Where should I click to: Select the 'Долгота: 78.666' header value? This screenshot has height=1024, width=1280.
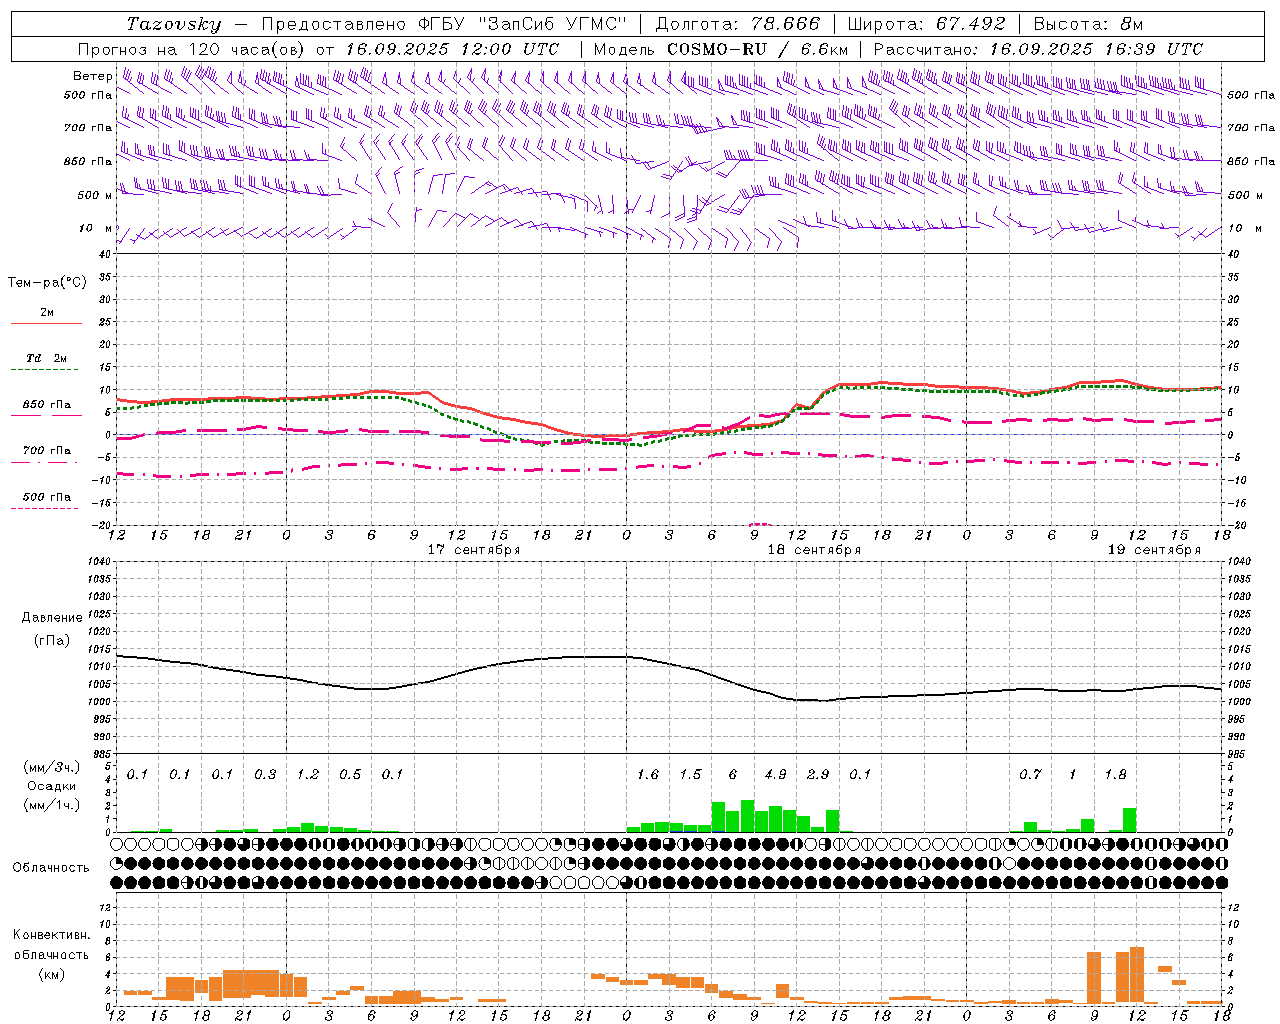[738, 24]
